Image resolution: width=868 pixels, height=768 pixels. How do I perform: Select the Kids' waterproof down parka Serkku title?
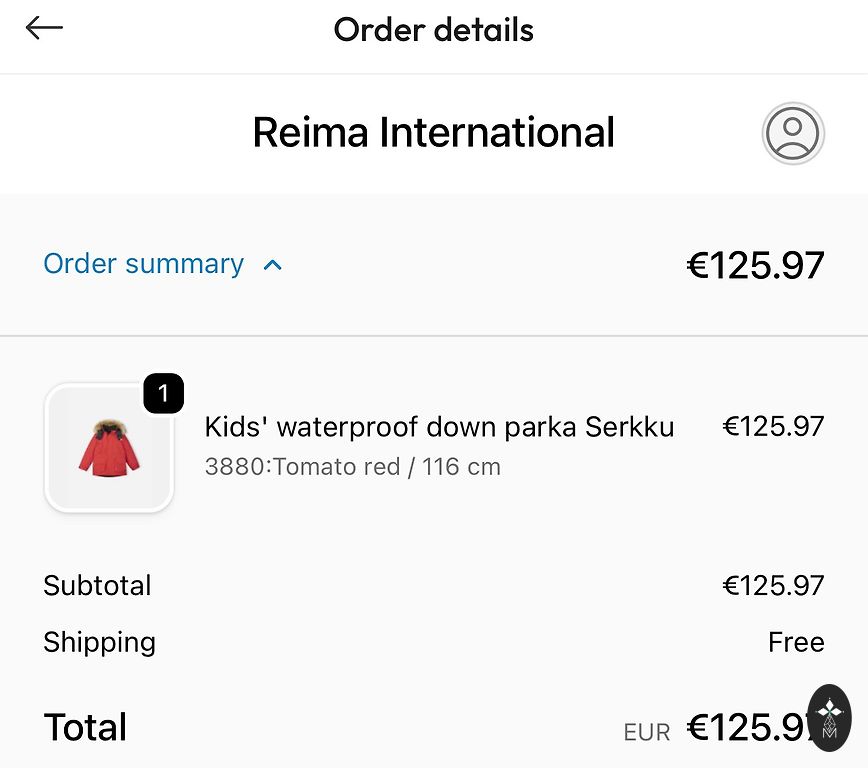[x=439, y=427]
